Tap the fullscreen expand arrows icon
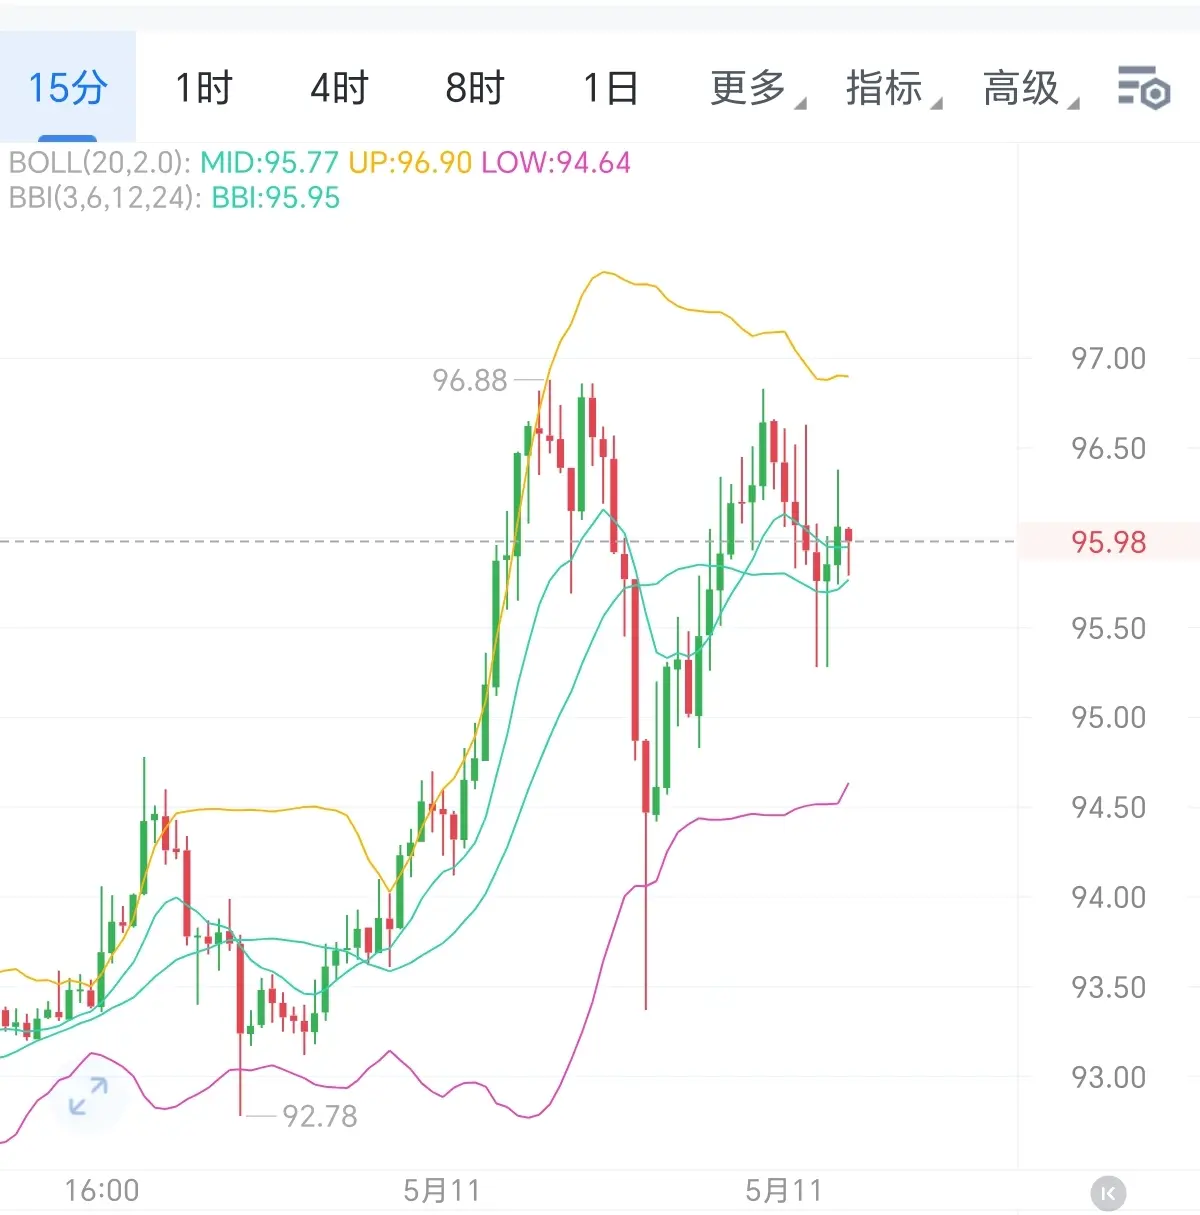The width and height of the screenshot is (1200, 1215). coord(88,1096)
